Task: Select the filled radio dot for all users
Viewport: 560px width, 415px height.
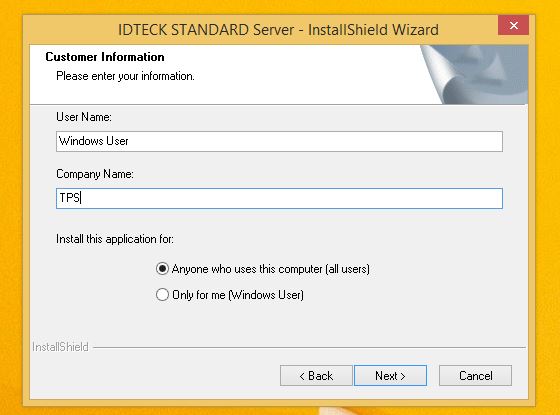Action: (x=162, y=269)
